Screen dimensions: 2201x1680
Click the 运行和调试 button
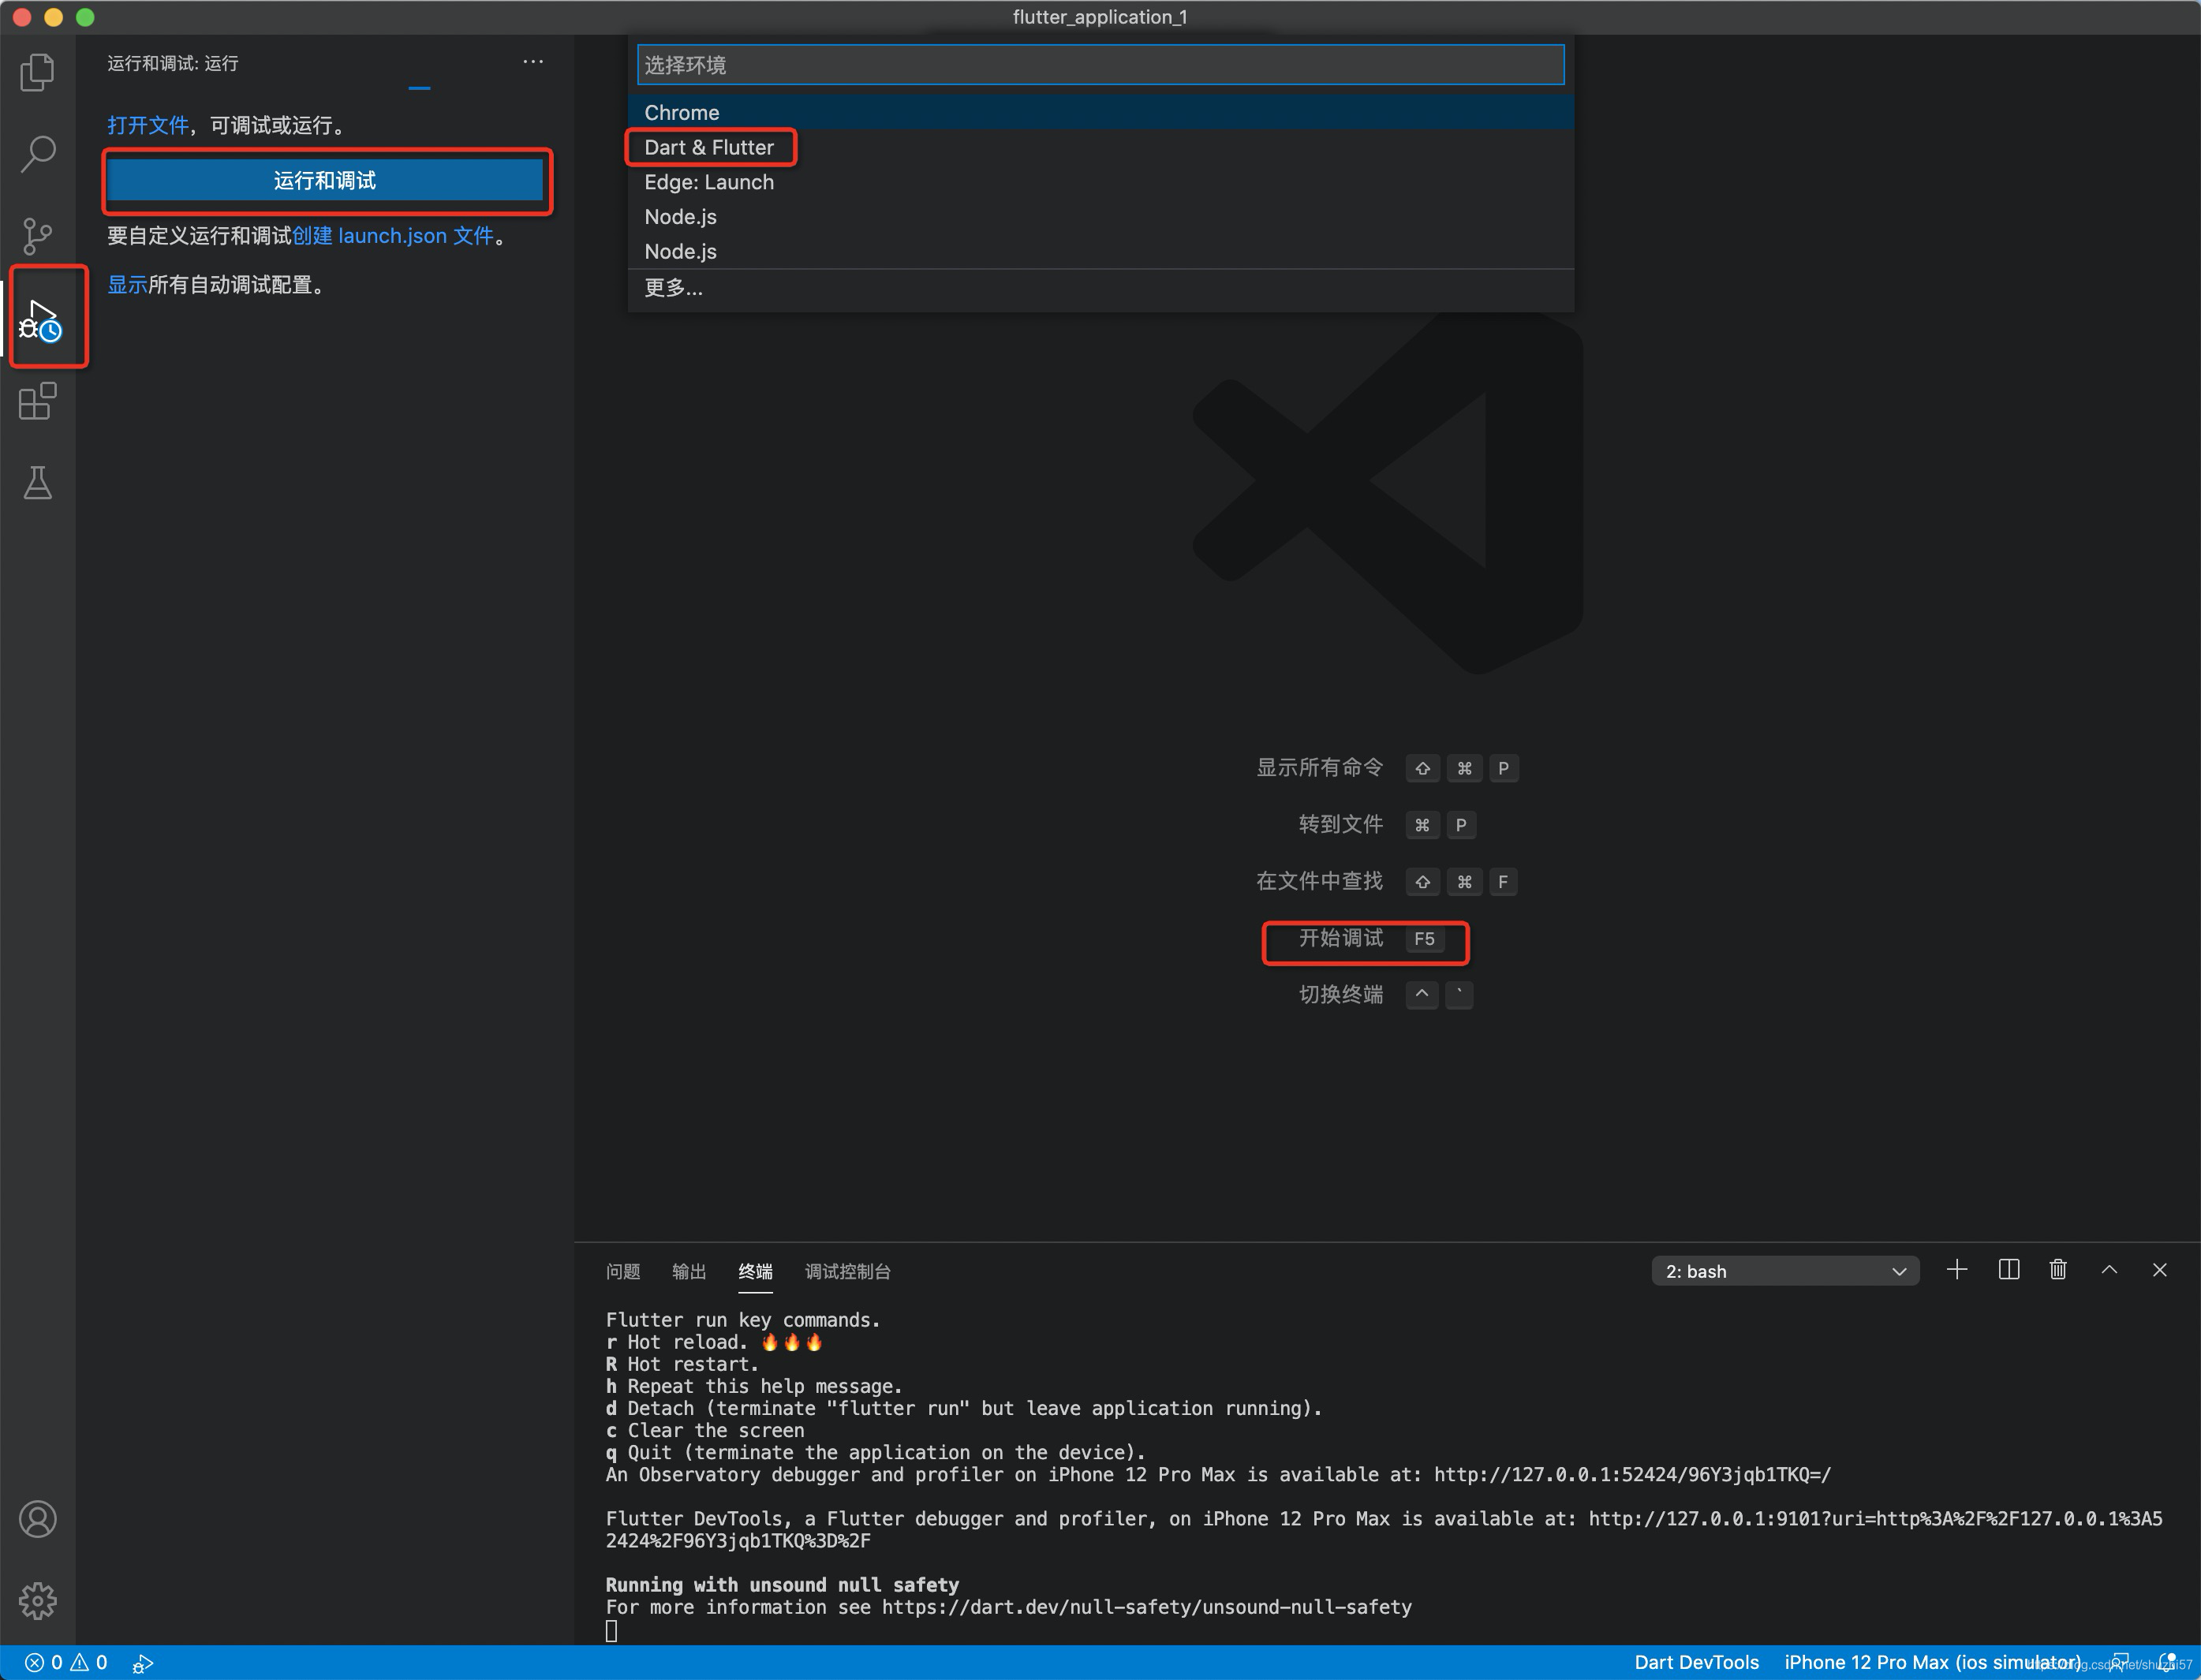pos(326,181)
